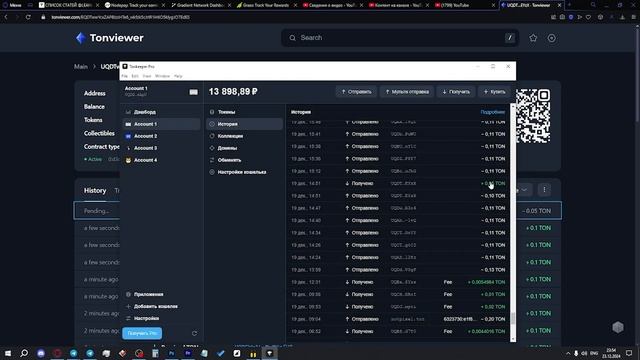Select Account 1 in the wallet list
This screenshot has height=360, width=640.
point(161,124)
